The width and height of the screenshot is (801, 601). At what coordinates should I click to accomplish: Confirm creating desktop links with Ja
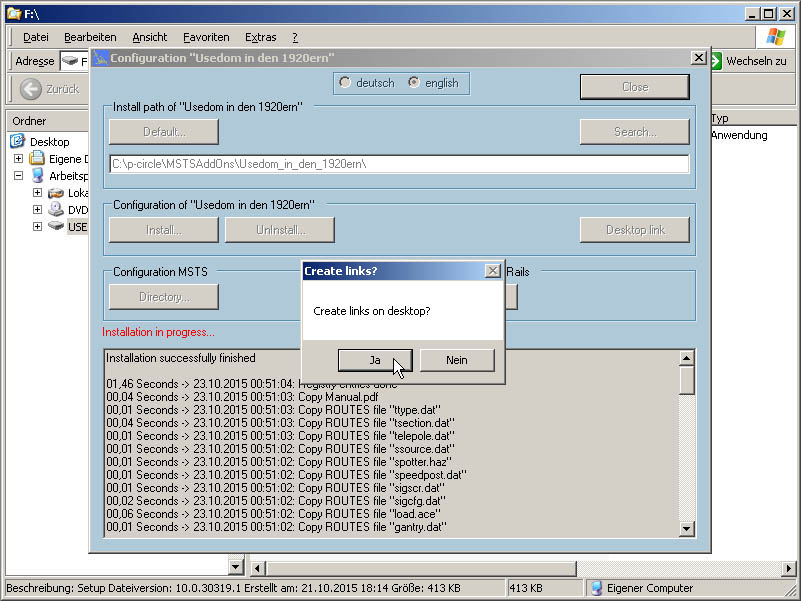tap(375, 360)
